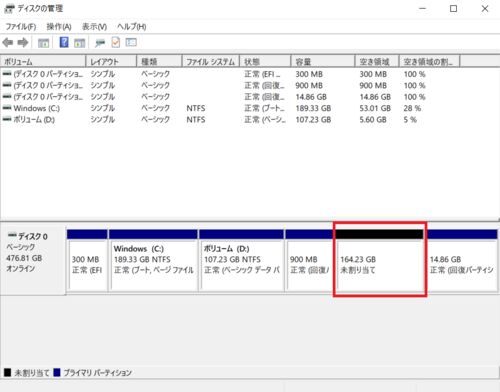Sort by the ボリューム column header
This screenshot has height=392, width=500.
(43, 62)
